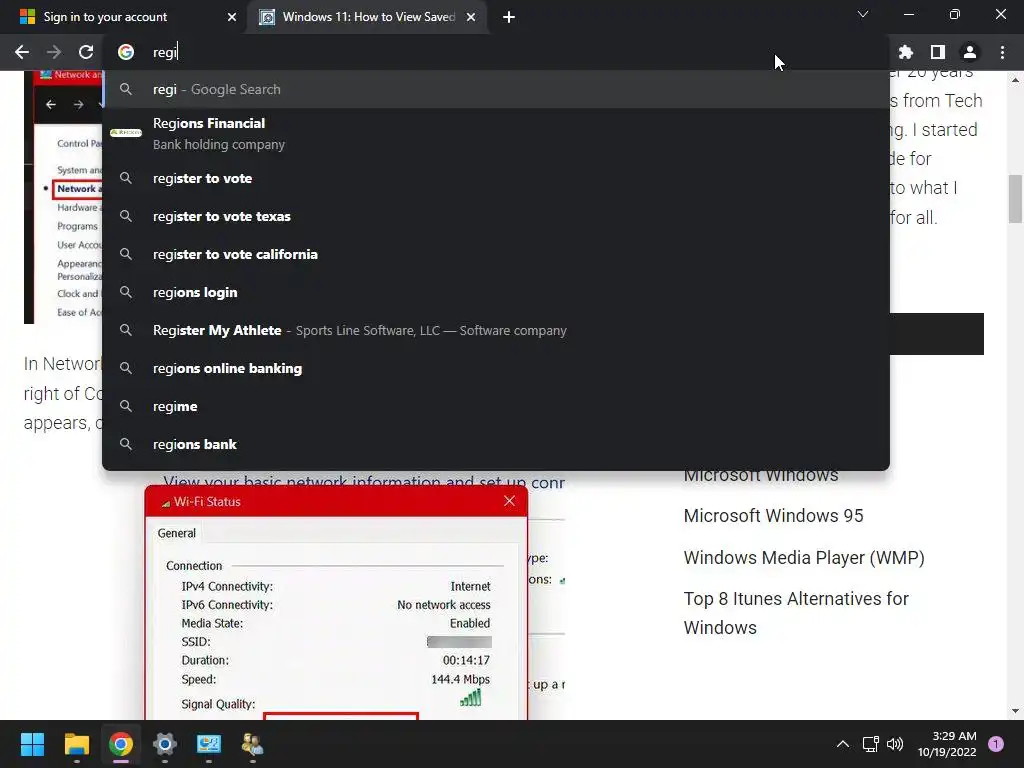Reload the current page
This screenshot has height=768, width=1024.
pos(86,52)
